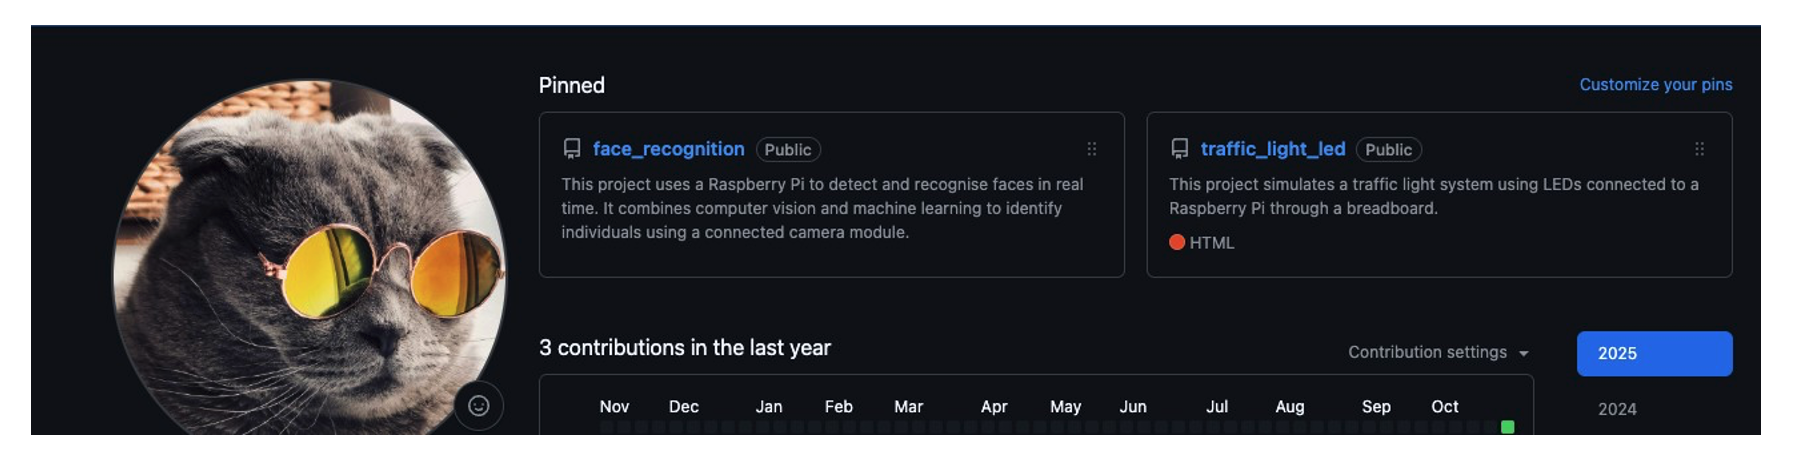Expand the Contribution settings dropdown
Image resolution: width=1800 pixels, height=473 pixels.
coord(1438,352)
